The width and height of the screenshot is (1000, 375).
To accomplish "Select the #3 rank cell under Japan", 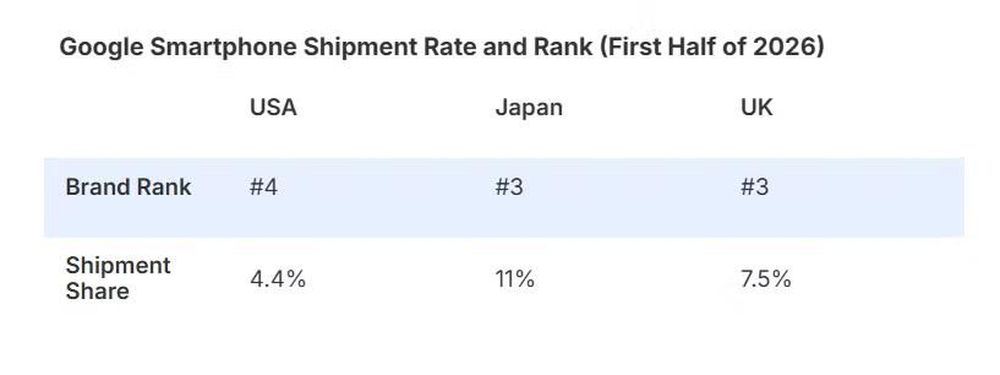I will (x=509, y=187).
